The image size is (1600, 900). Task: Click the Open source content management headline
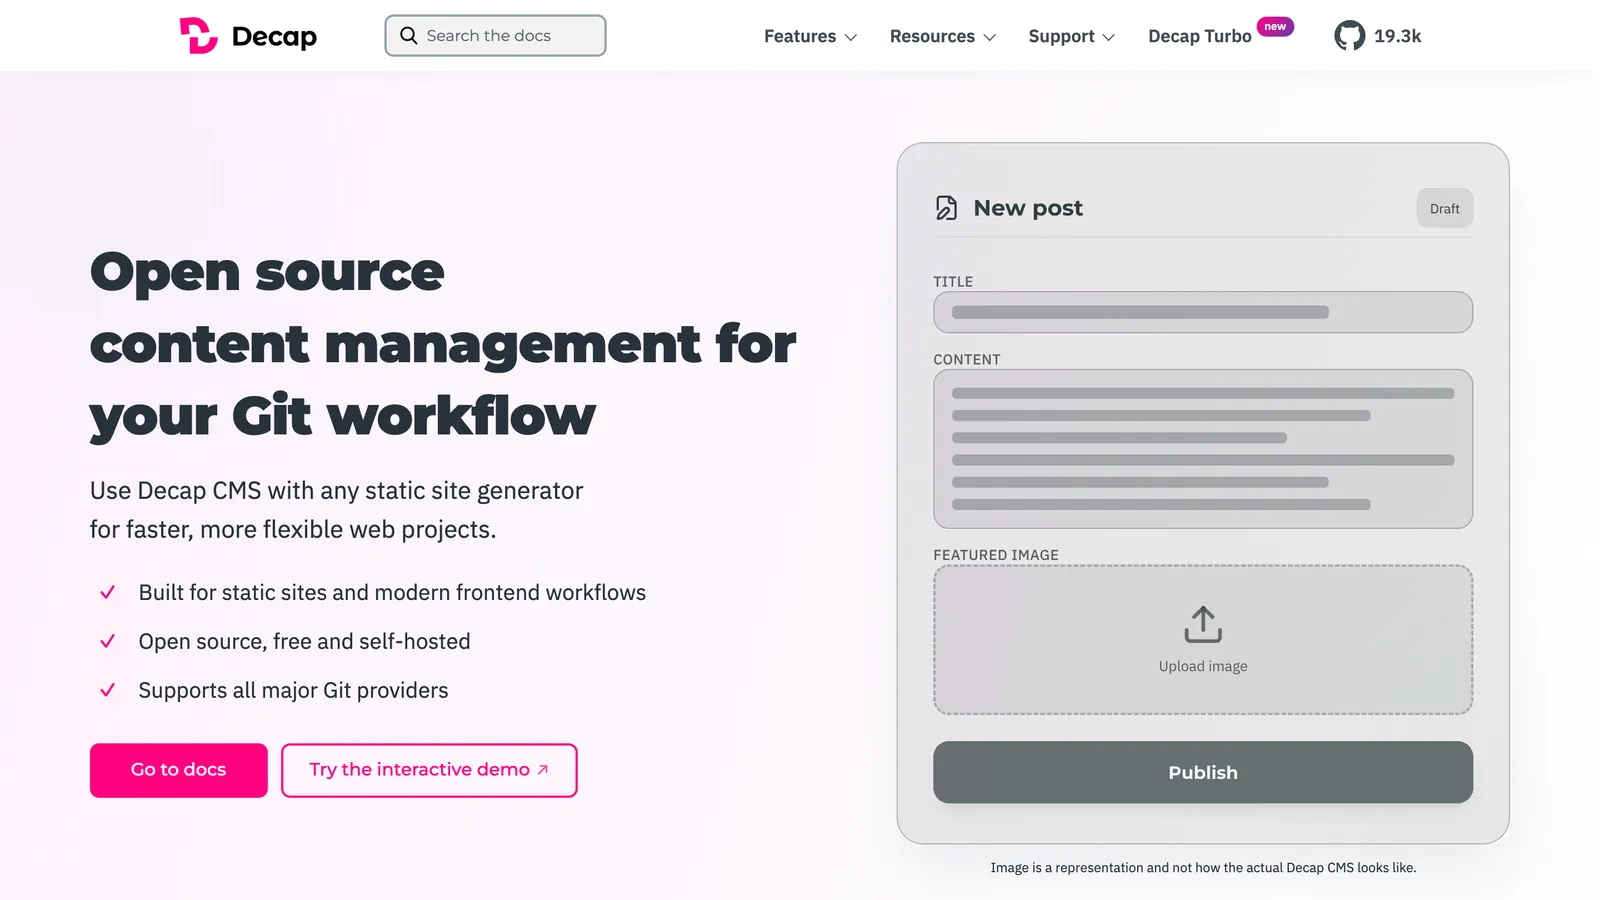[x=443, y=343]
